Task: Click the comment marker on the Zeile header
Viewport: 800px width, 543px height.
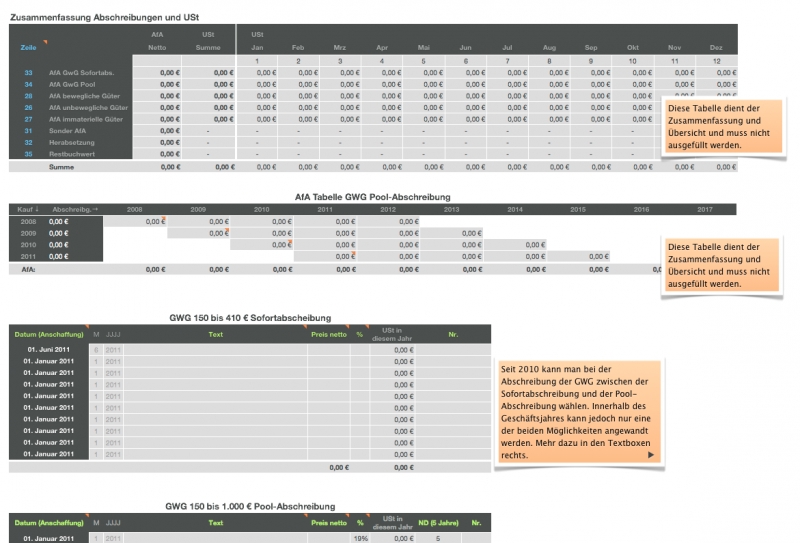Action: [x=45, y=40]
